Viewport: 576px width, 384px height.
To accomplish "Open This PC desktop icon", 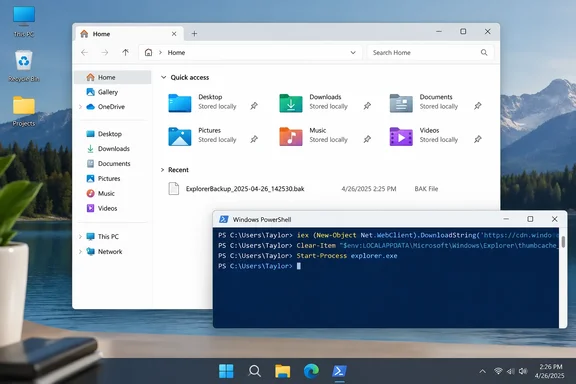I will (24, 21).
